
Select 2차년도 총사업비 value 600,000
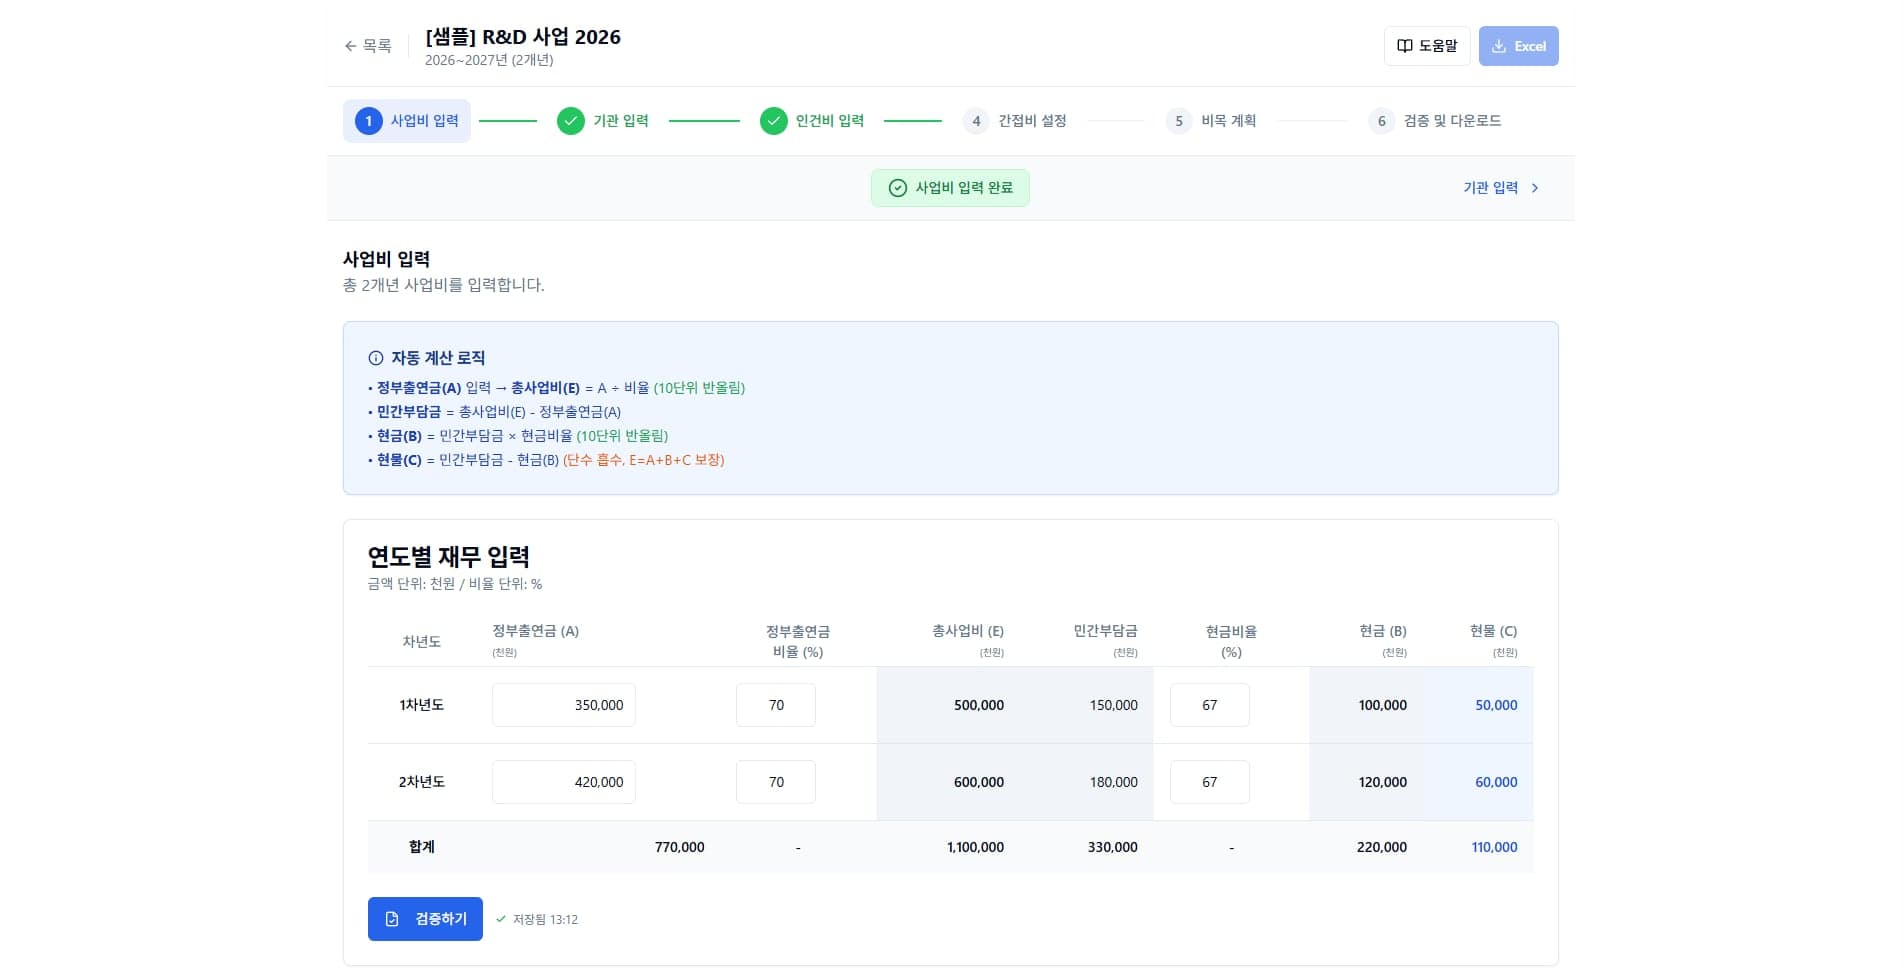[979, 782]
